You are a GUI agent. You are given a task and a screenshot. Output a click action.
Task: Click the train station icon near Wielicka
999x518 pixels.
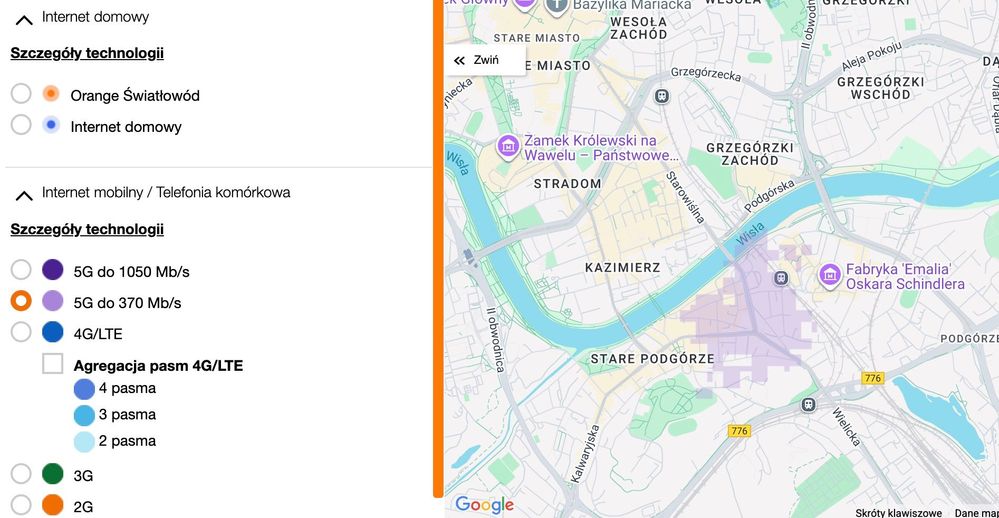point(809,405)
